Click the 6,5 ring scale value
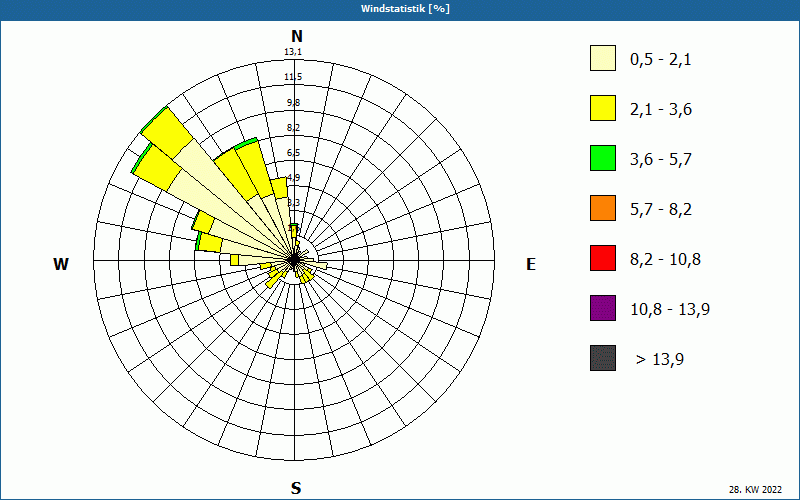This screenshot has width=800, height=500. (x=293, y=153)
